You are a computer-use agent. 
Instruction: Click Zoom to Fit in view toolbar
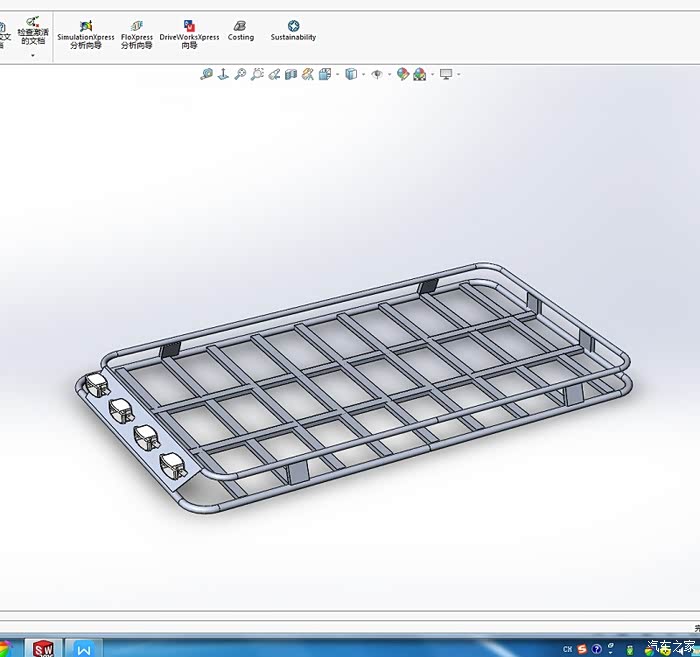207,74
